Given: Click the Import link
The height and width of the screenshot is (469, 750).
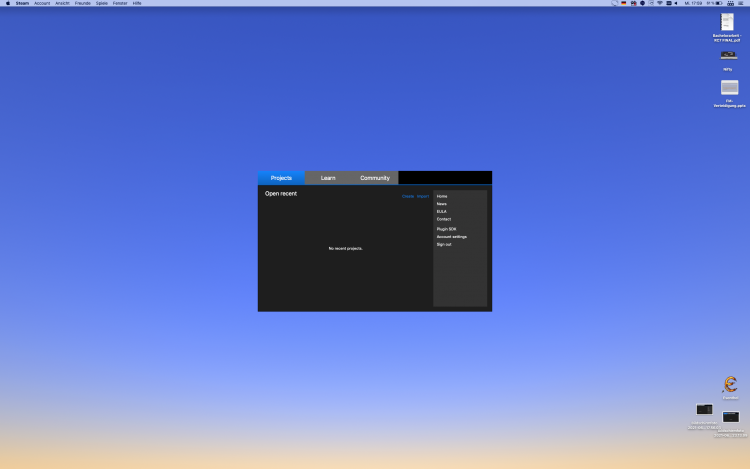Looking at the screenshot, I should click(x=423, y=196).
